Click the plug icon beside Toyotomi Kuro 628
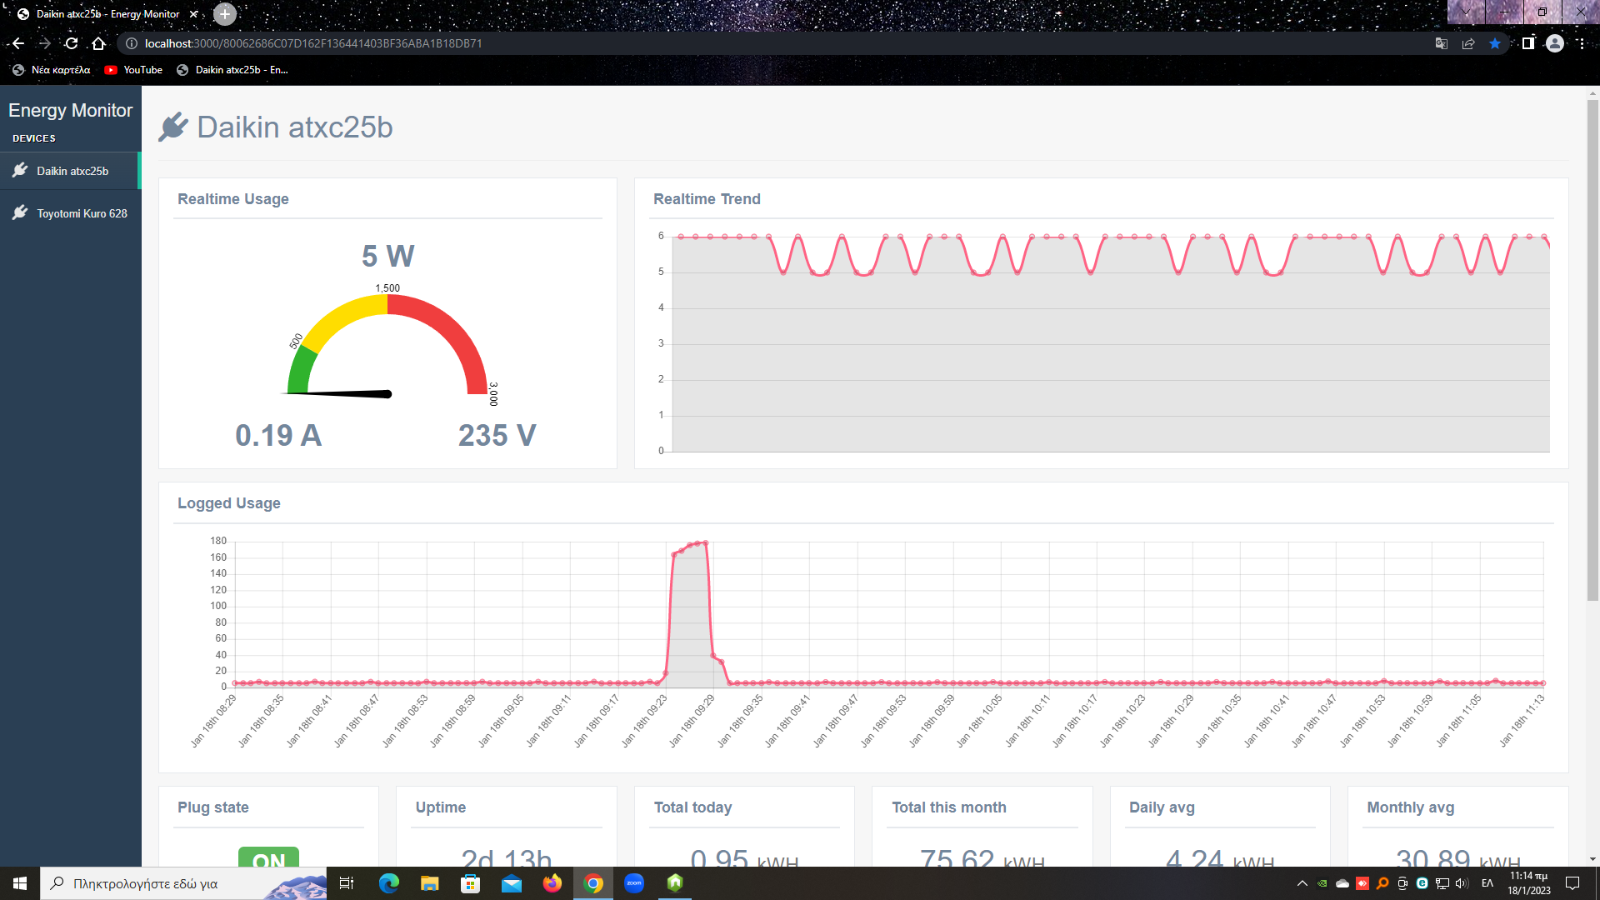 (x=20, y=212)
